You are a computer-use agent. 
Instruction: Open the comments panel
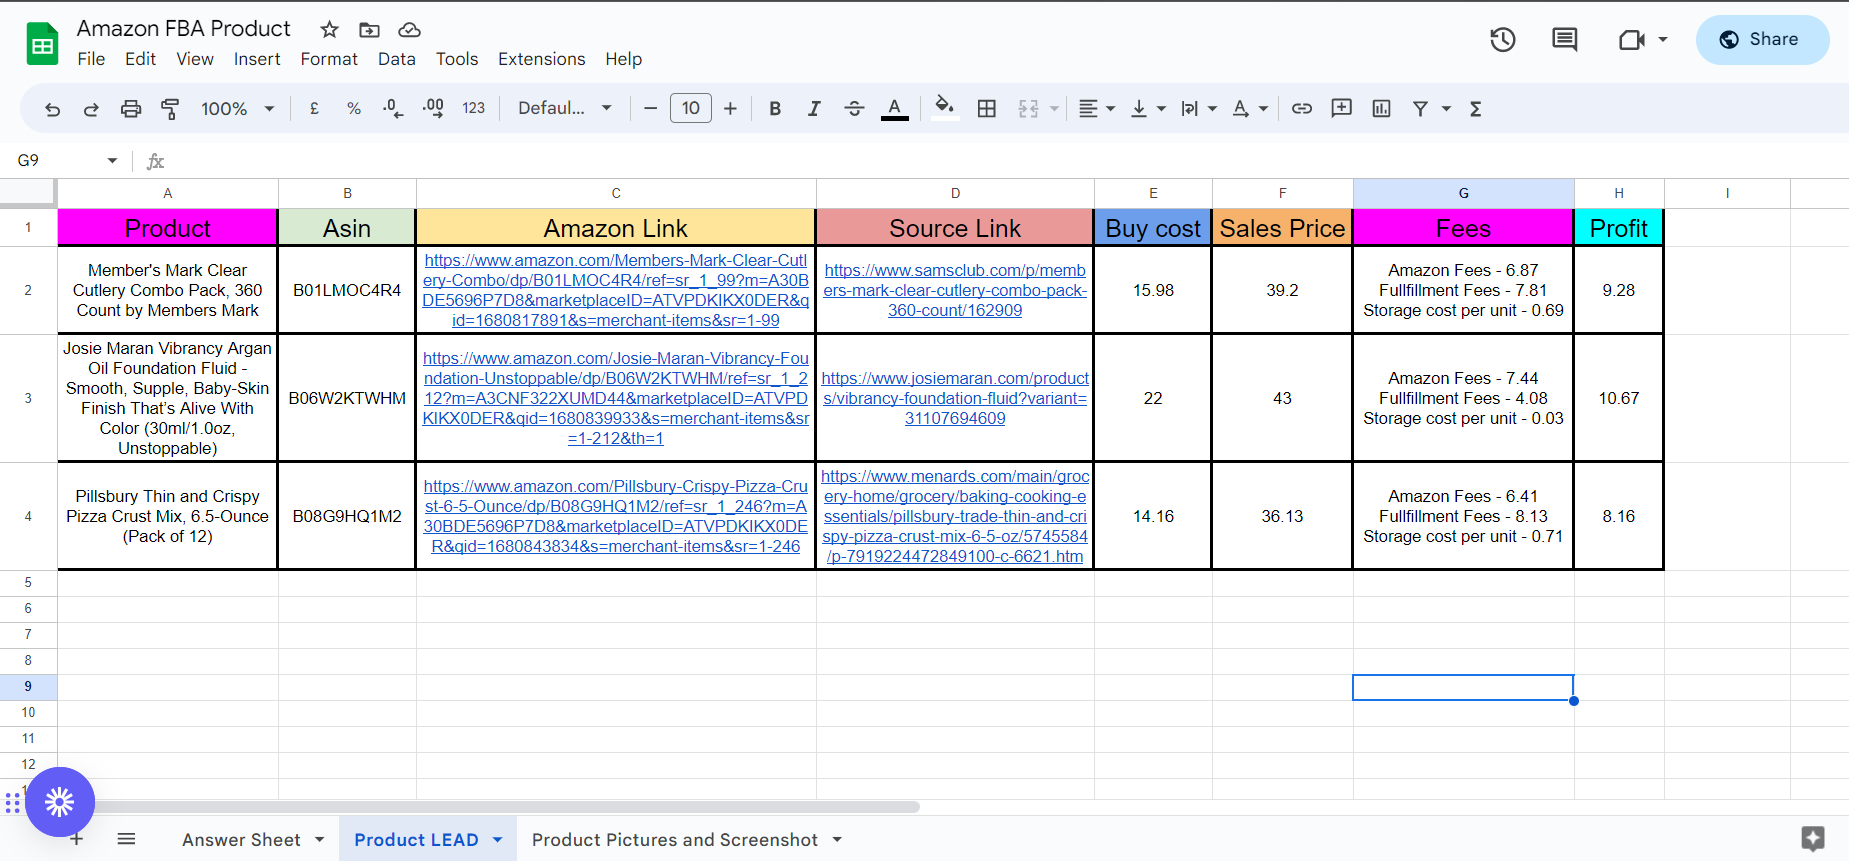coord(1565,40)
